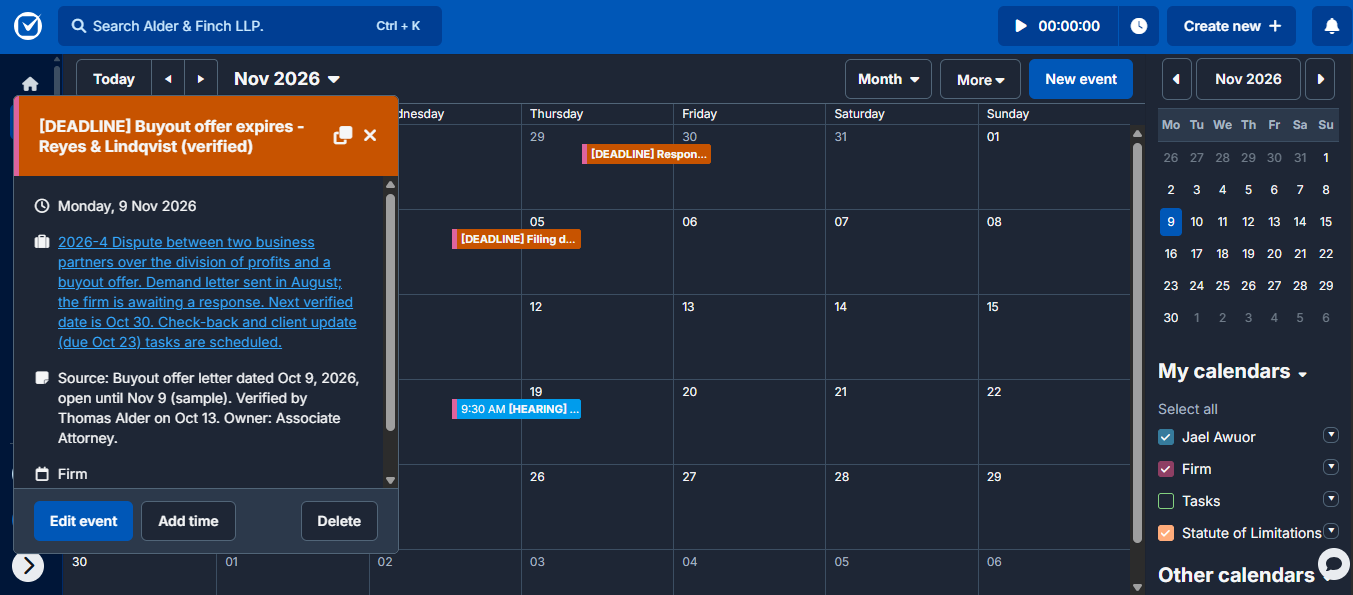Close the Buyout offer event popup
The height and width of the screenshot is (595, 1353).
click(x=370, y=135)
